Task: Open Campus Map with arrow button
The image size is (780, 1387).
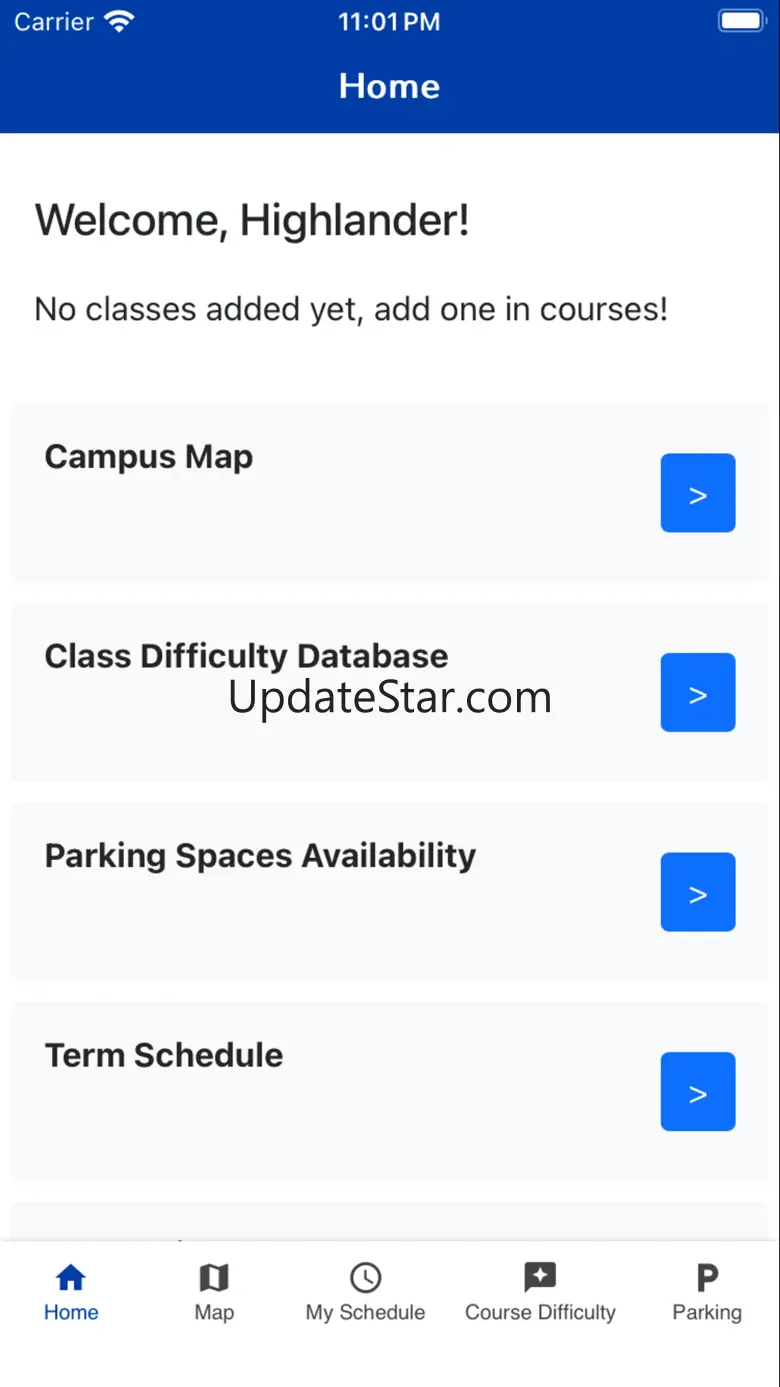Action: (698, 493)
